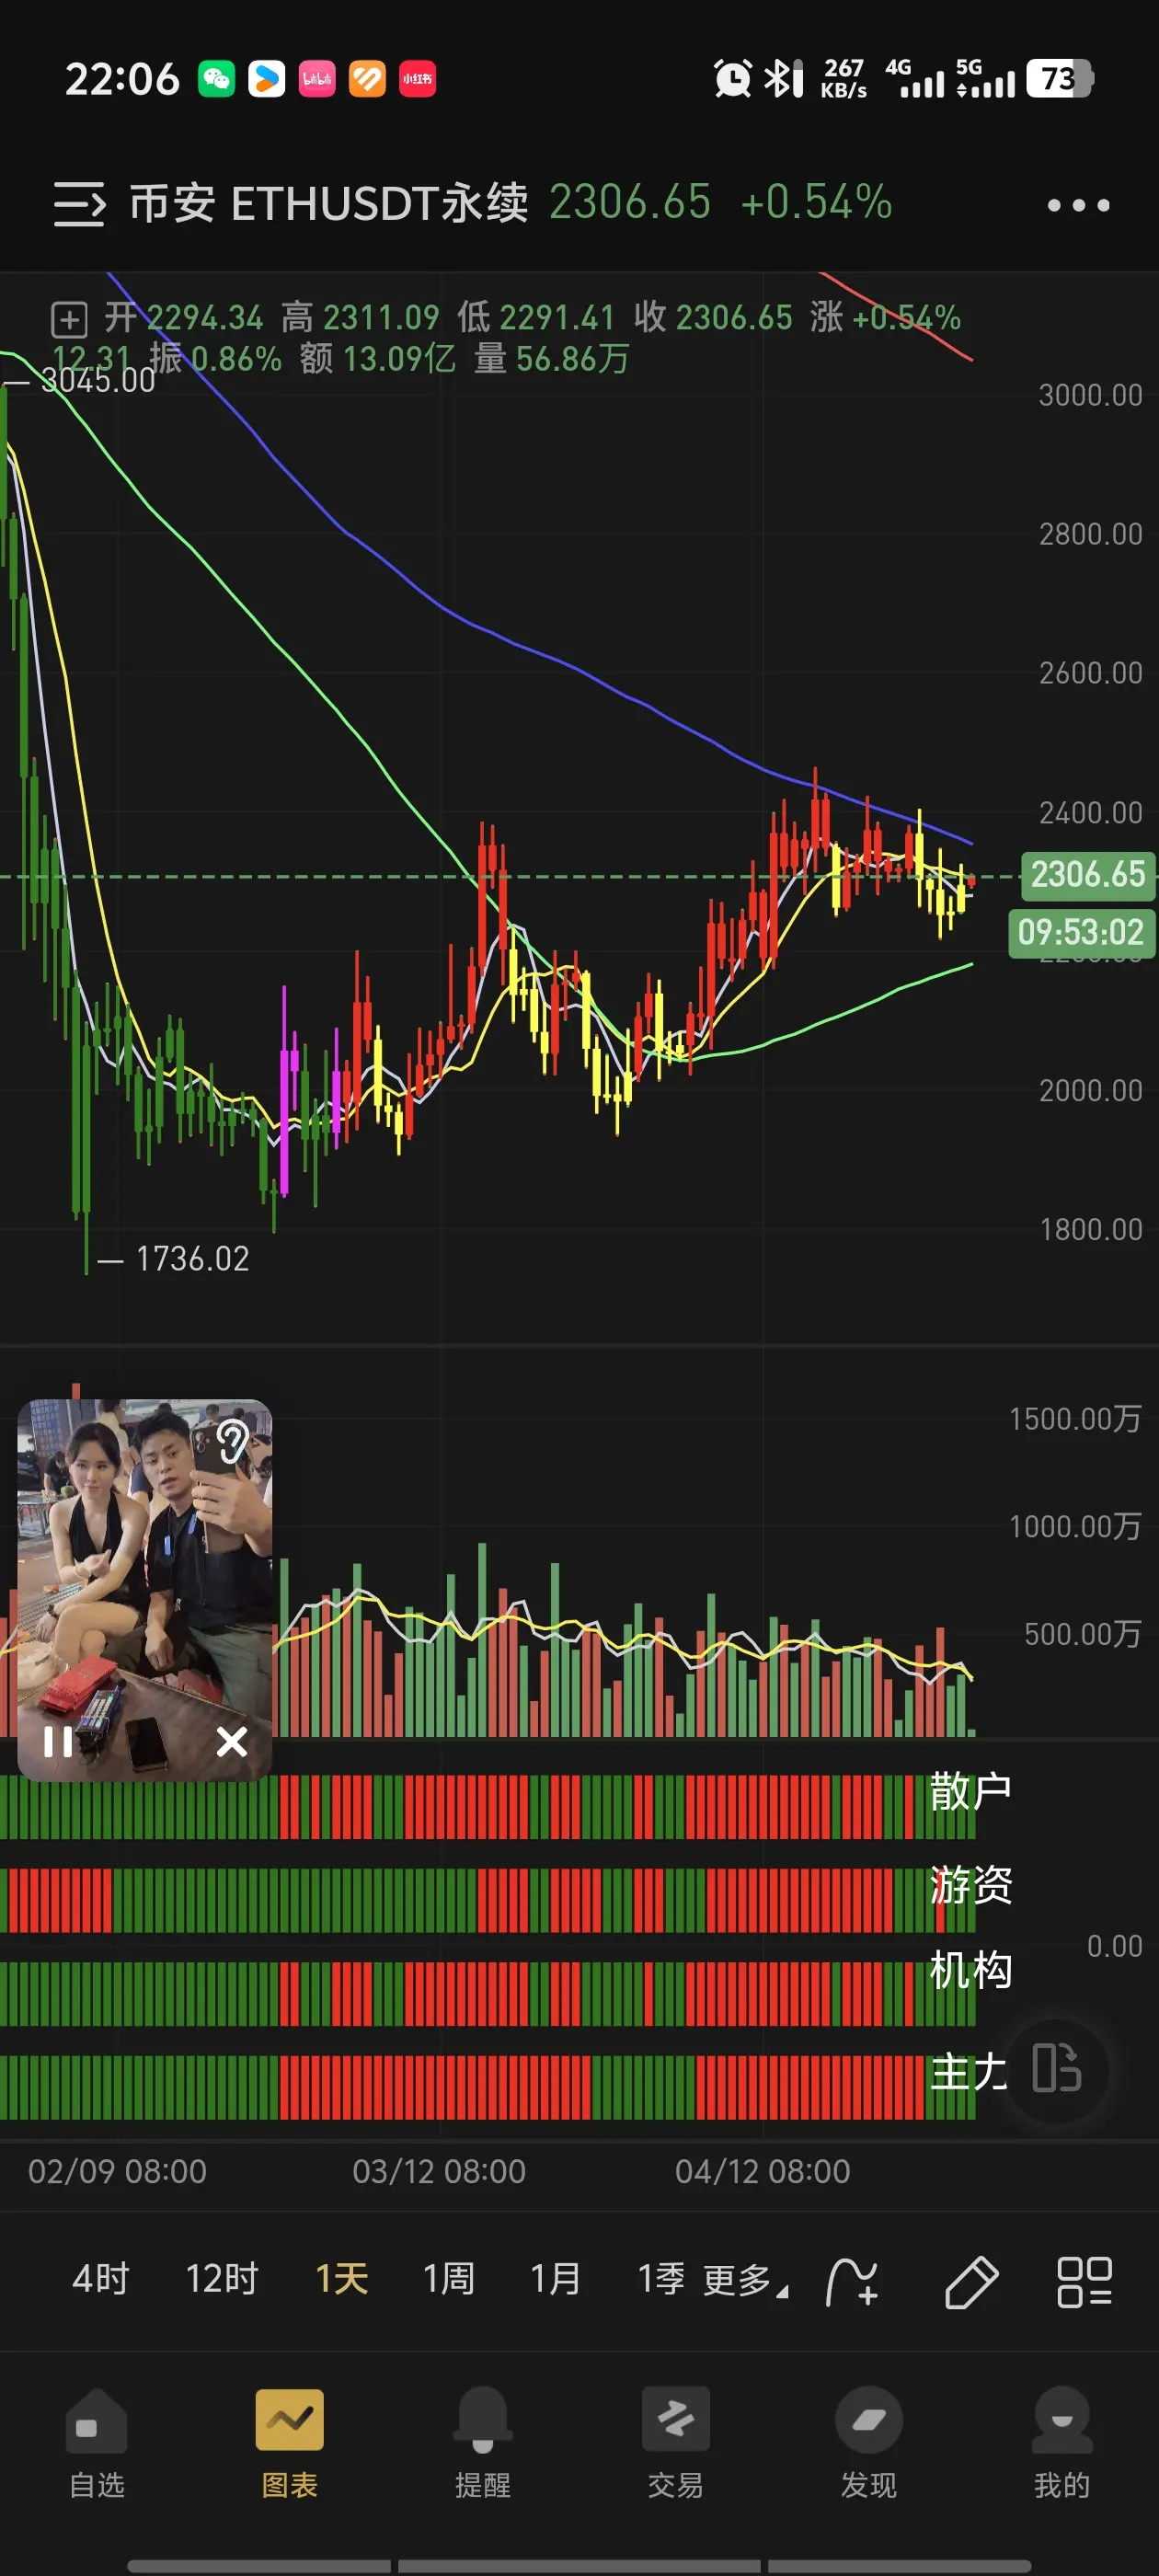Go to 提醒 alerts tab
The image size is (1159, 2576).
(x=483, y=2443)
